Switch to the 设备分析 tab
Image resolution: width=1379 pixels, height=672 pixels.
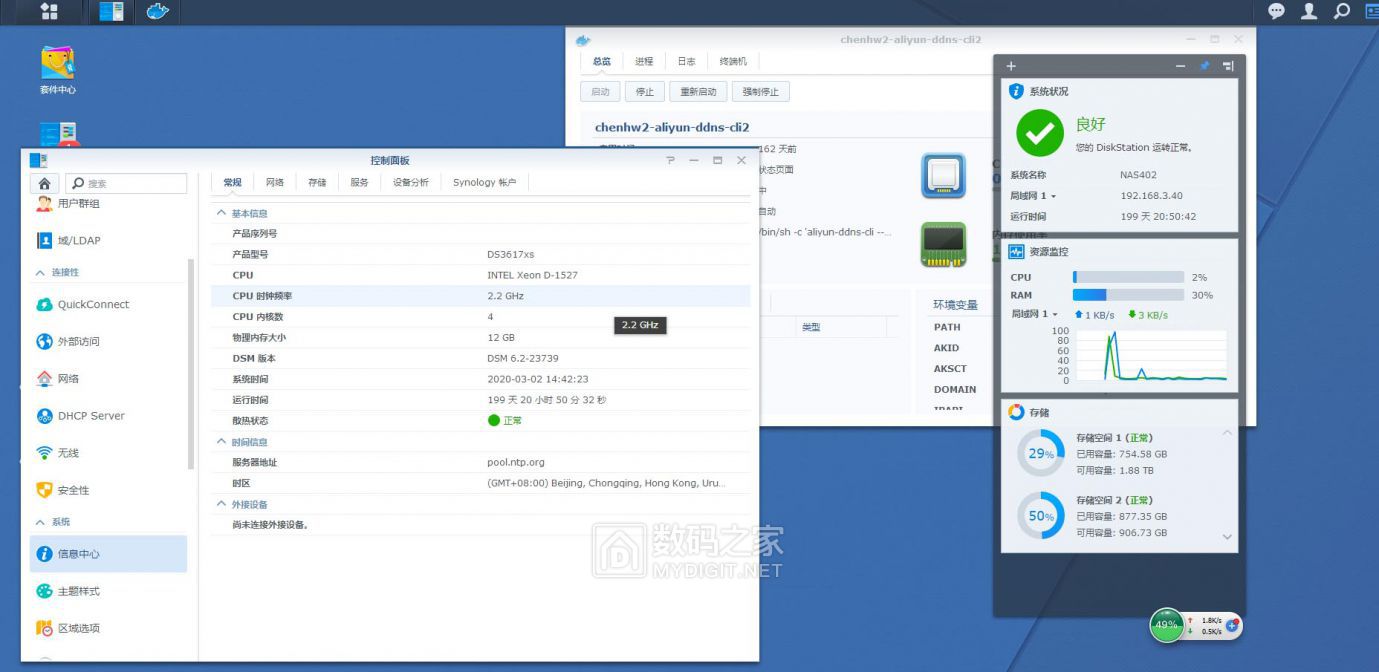[x=410, y=182]
